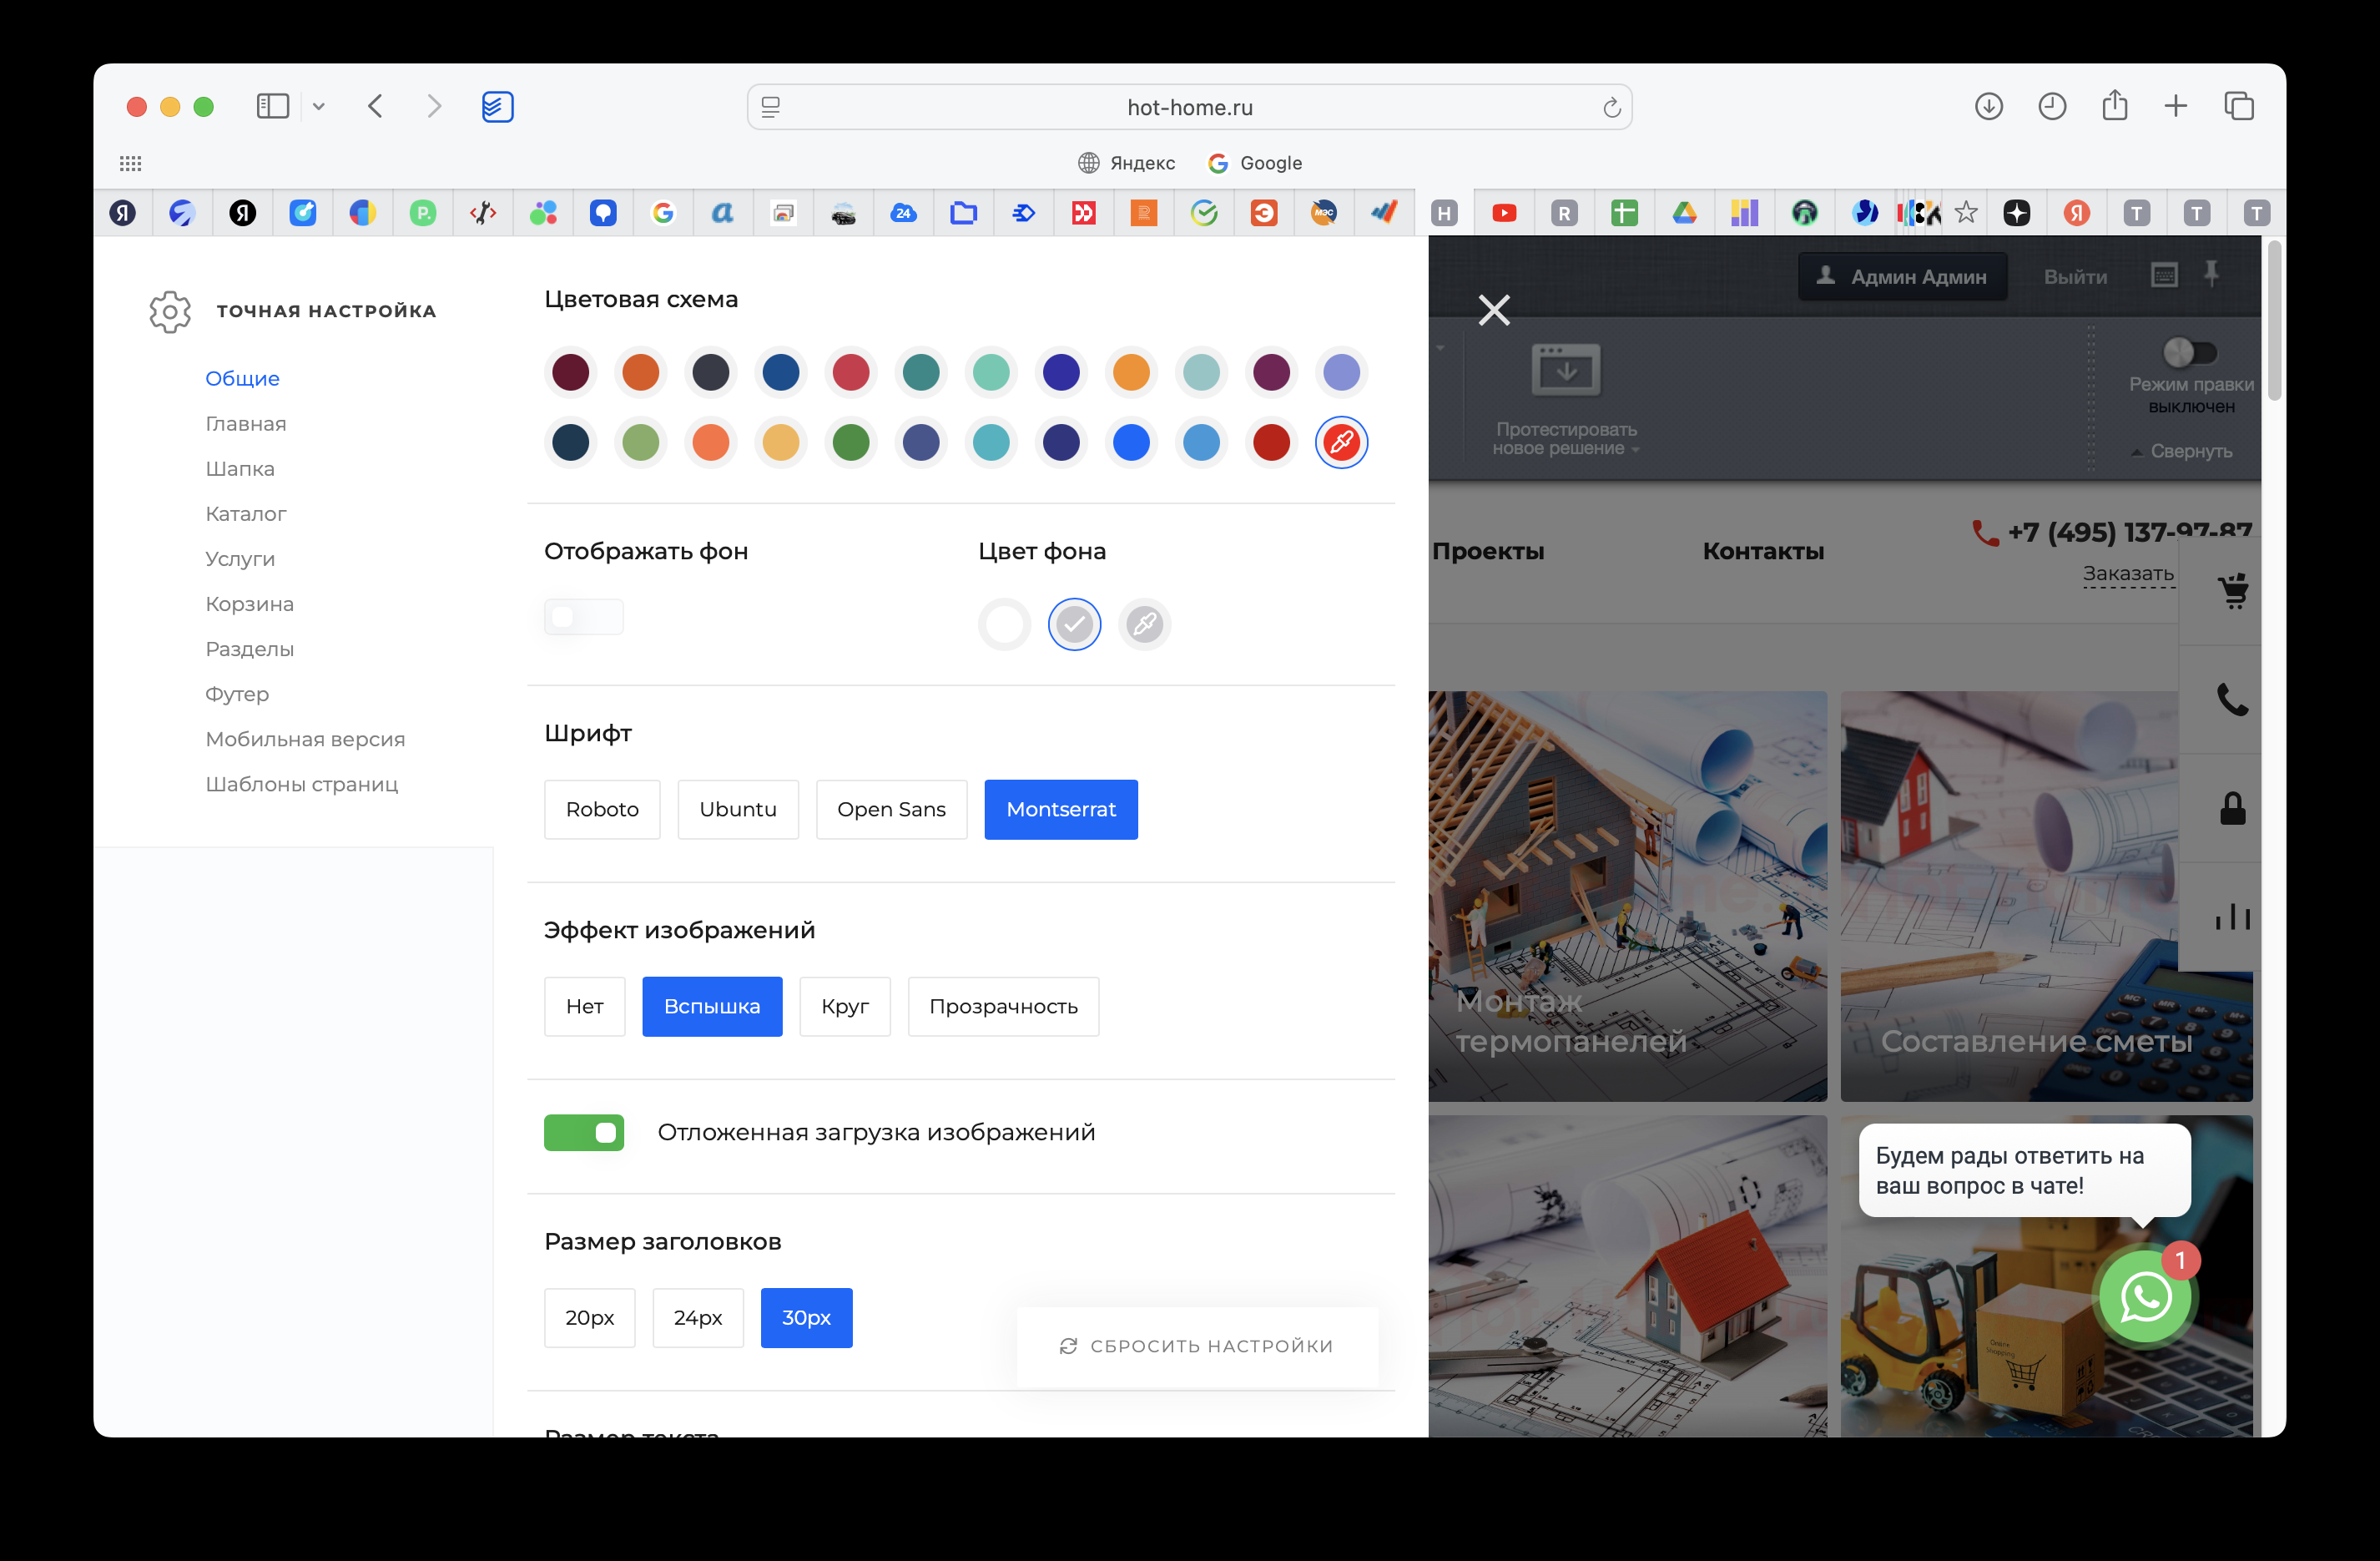
Task: Enable the Отображать фон switch
Action: click(x=583, y=617)
